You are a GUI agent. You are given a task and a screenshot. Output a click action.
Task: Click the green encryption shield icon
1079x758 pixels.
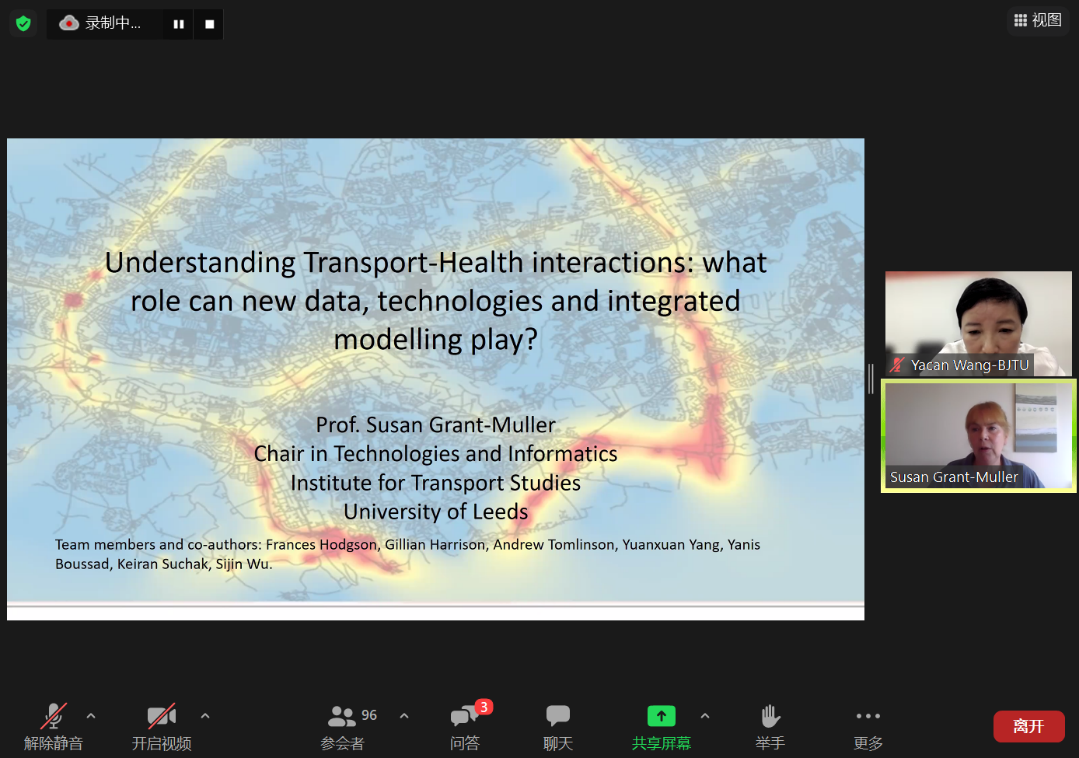click(x=23, y=23)
